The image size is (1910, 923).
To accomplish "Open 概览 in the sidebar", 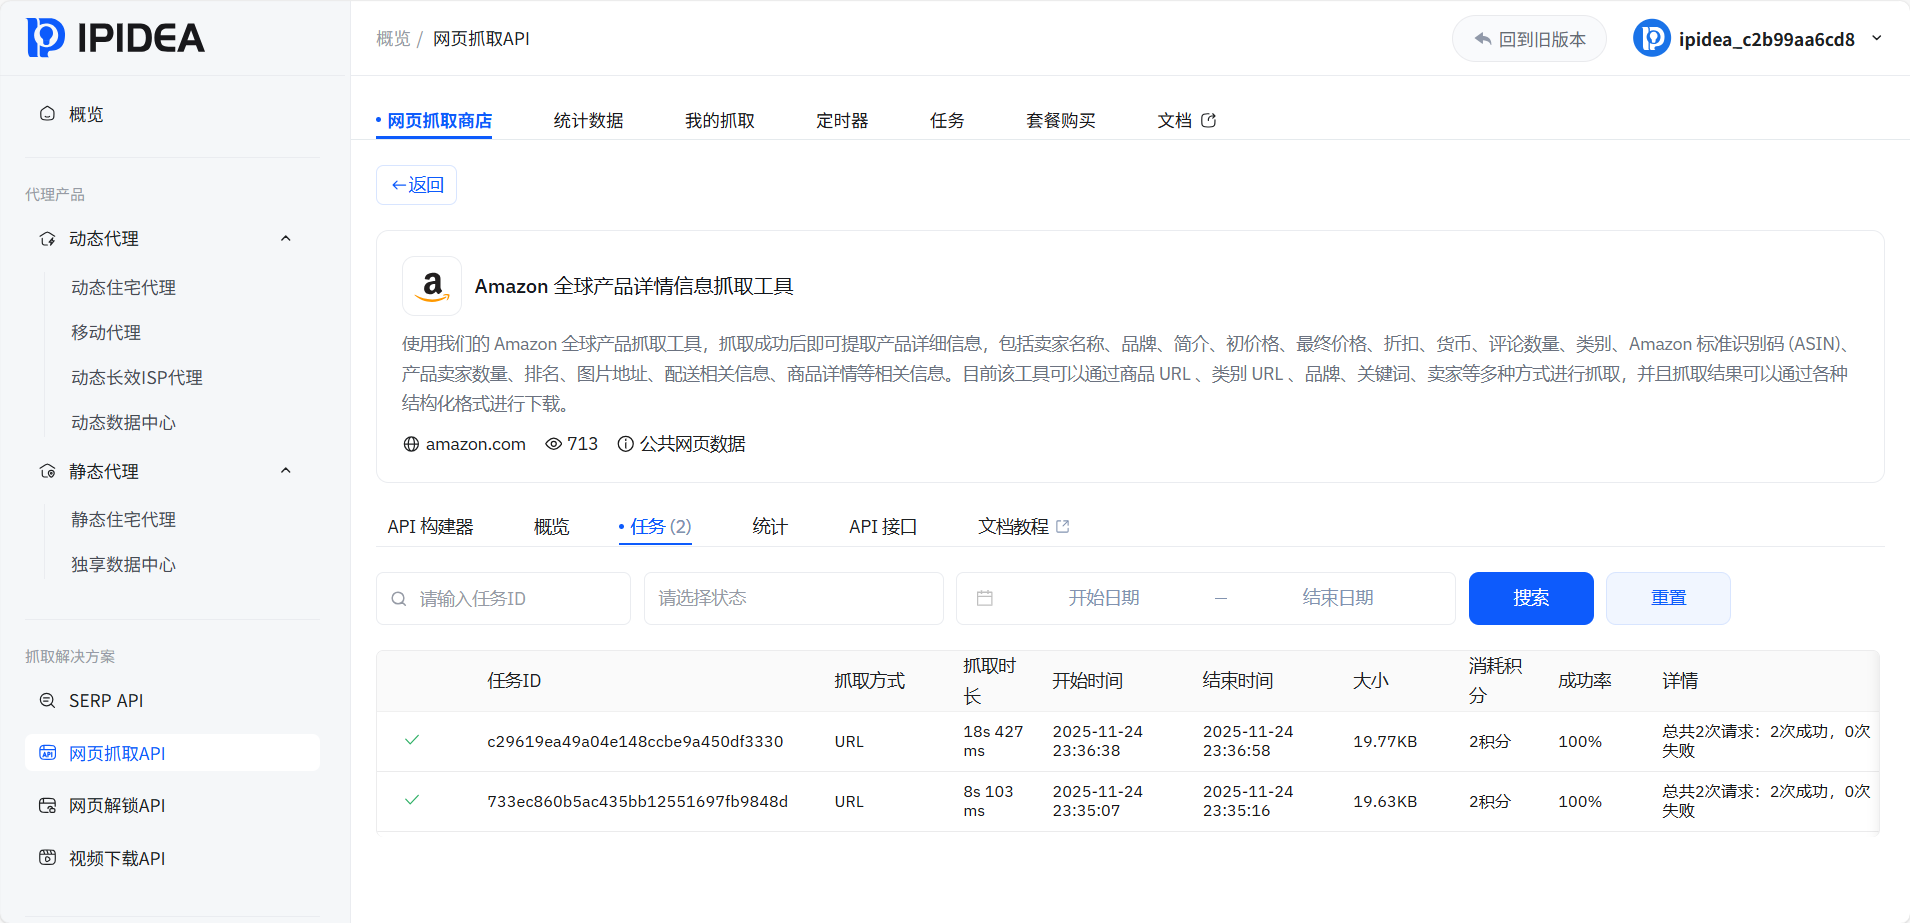I will pyautogui.click(x=85, y=114).
